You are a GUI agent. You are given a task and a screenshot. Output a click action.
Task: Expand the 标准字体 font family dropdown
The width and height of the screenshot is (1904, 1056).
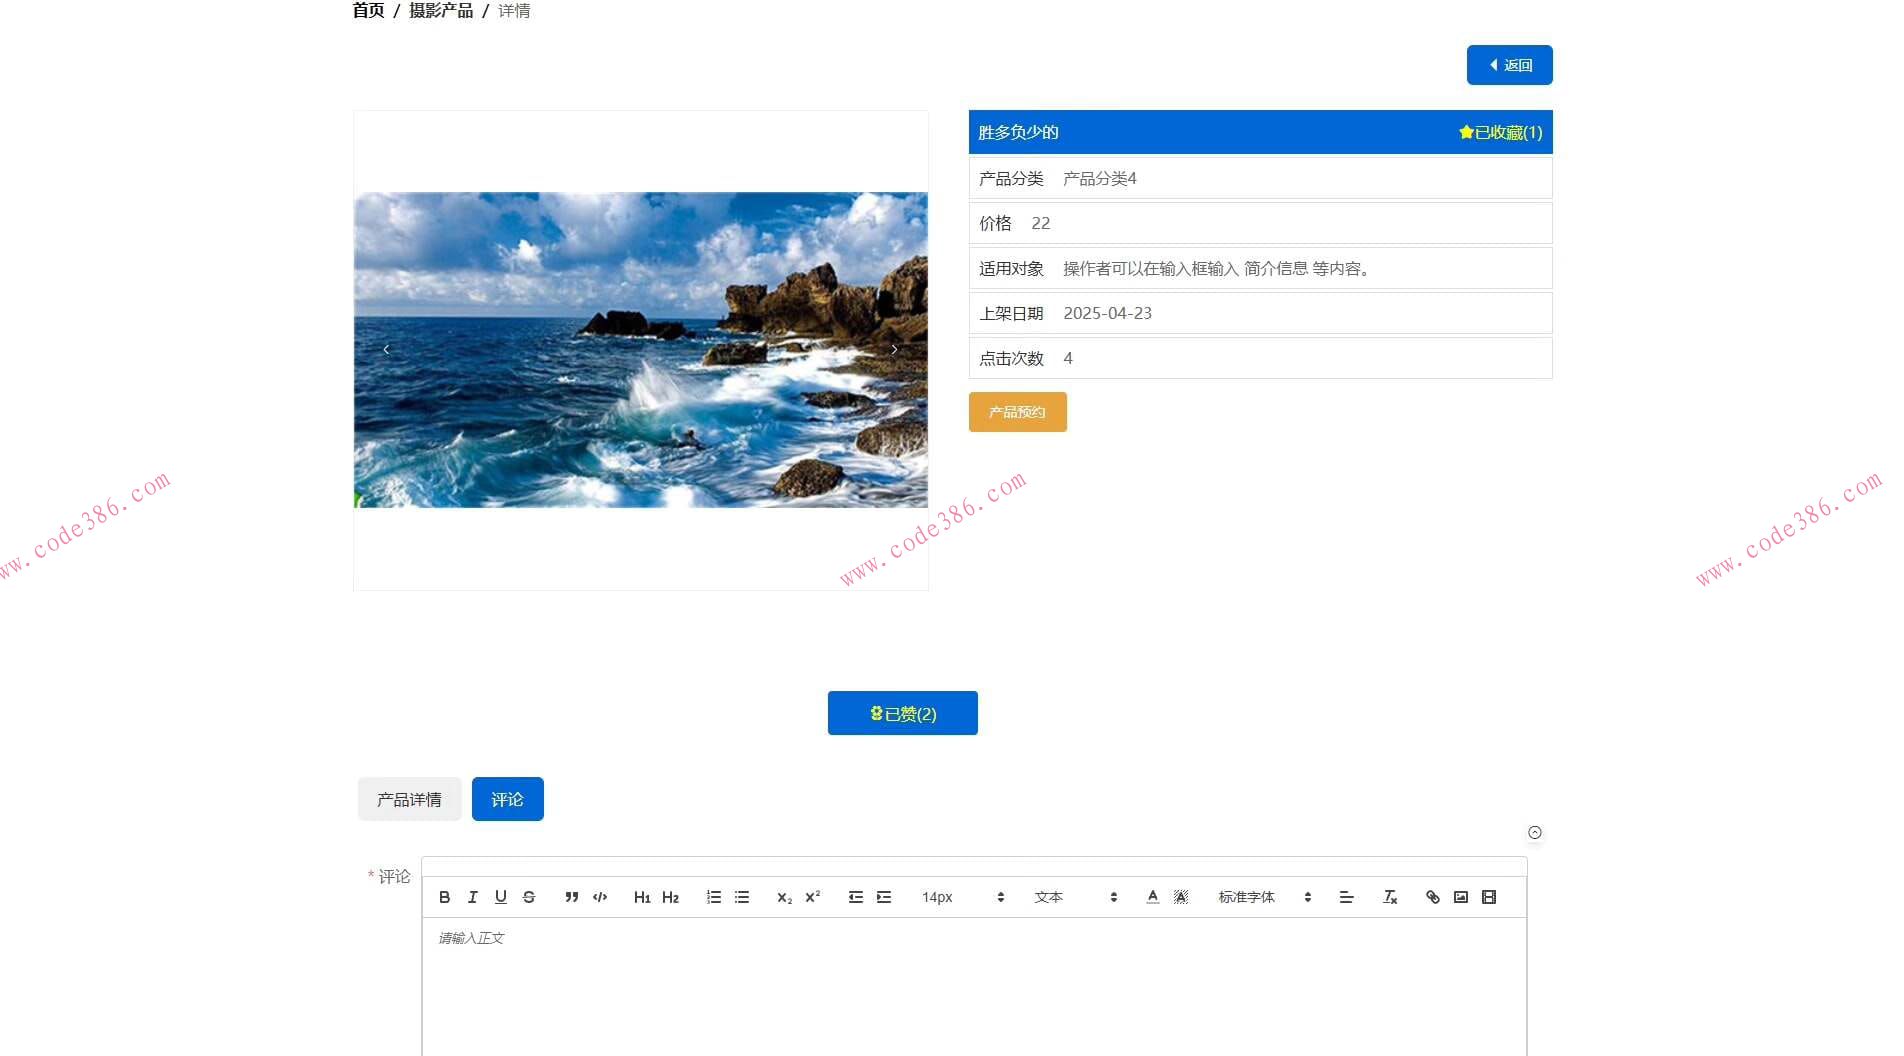click(x=1264, y=897)
